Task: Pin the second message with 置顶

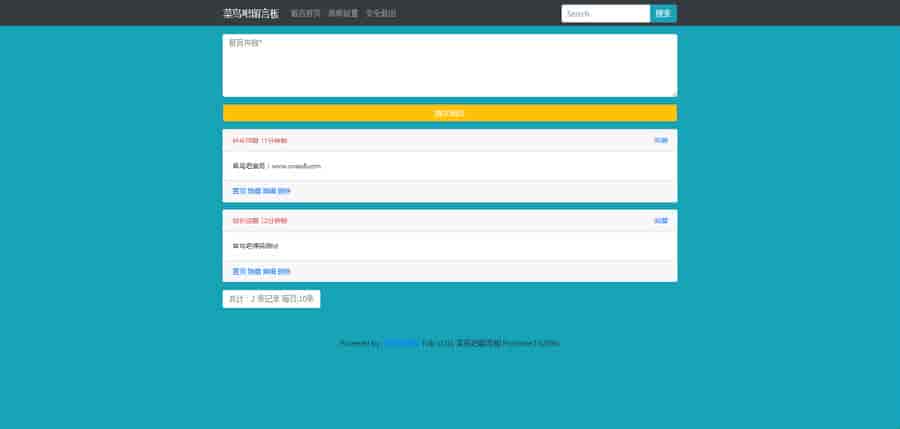Action: coord(239,272)
